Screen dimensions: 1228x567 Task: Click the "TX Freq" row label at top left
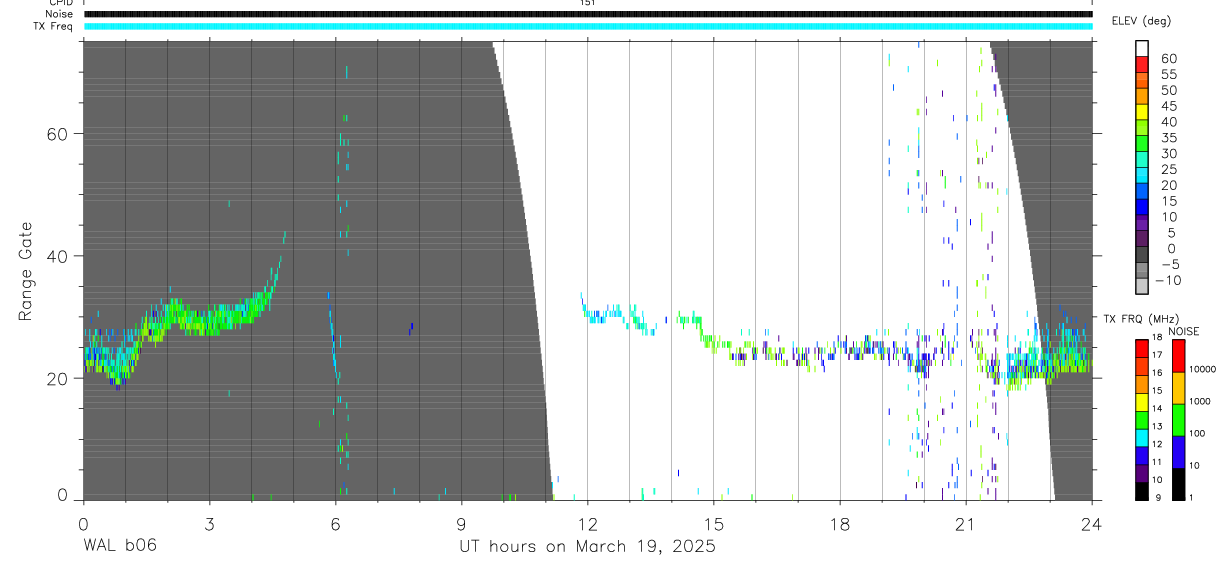coord(54,26)
